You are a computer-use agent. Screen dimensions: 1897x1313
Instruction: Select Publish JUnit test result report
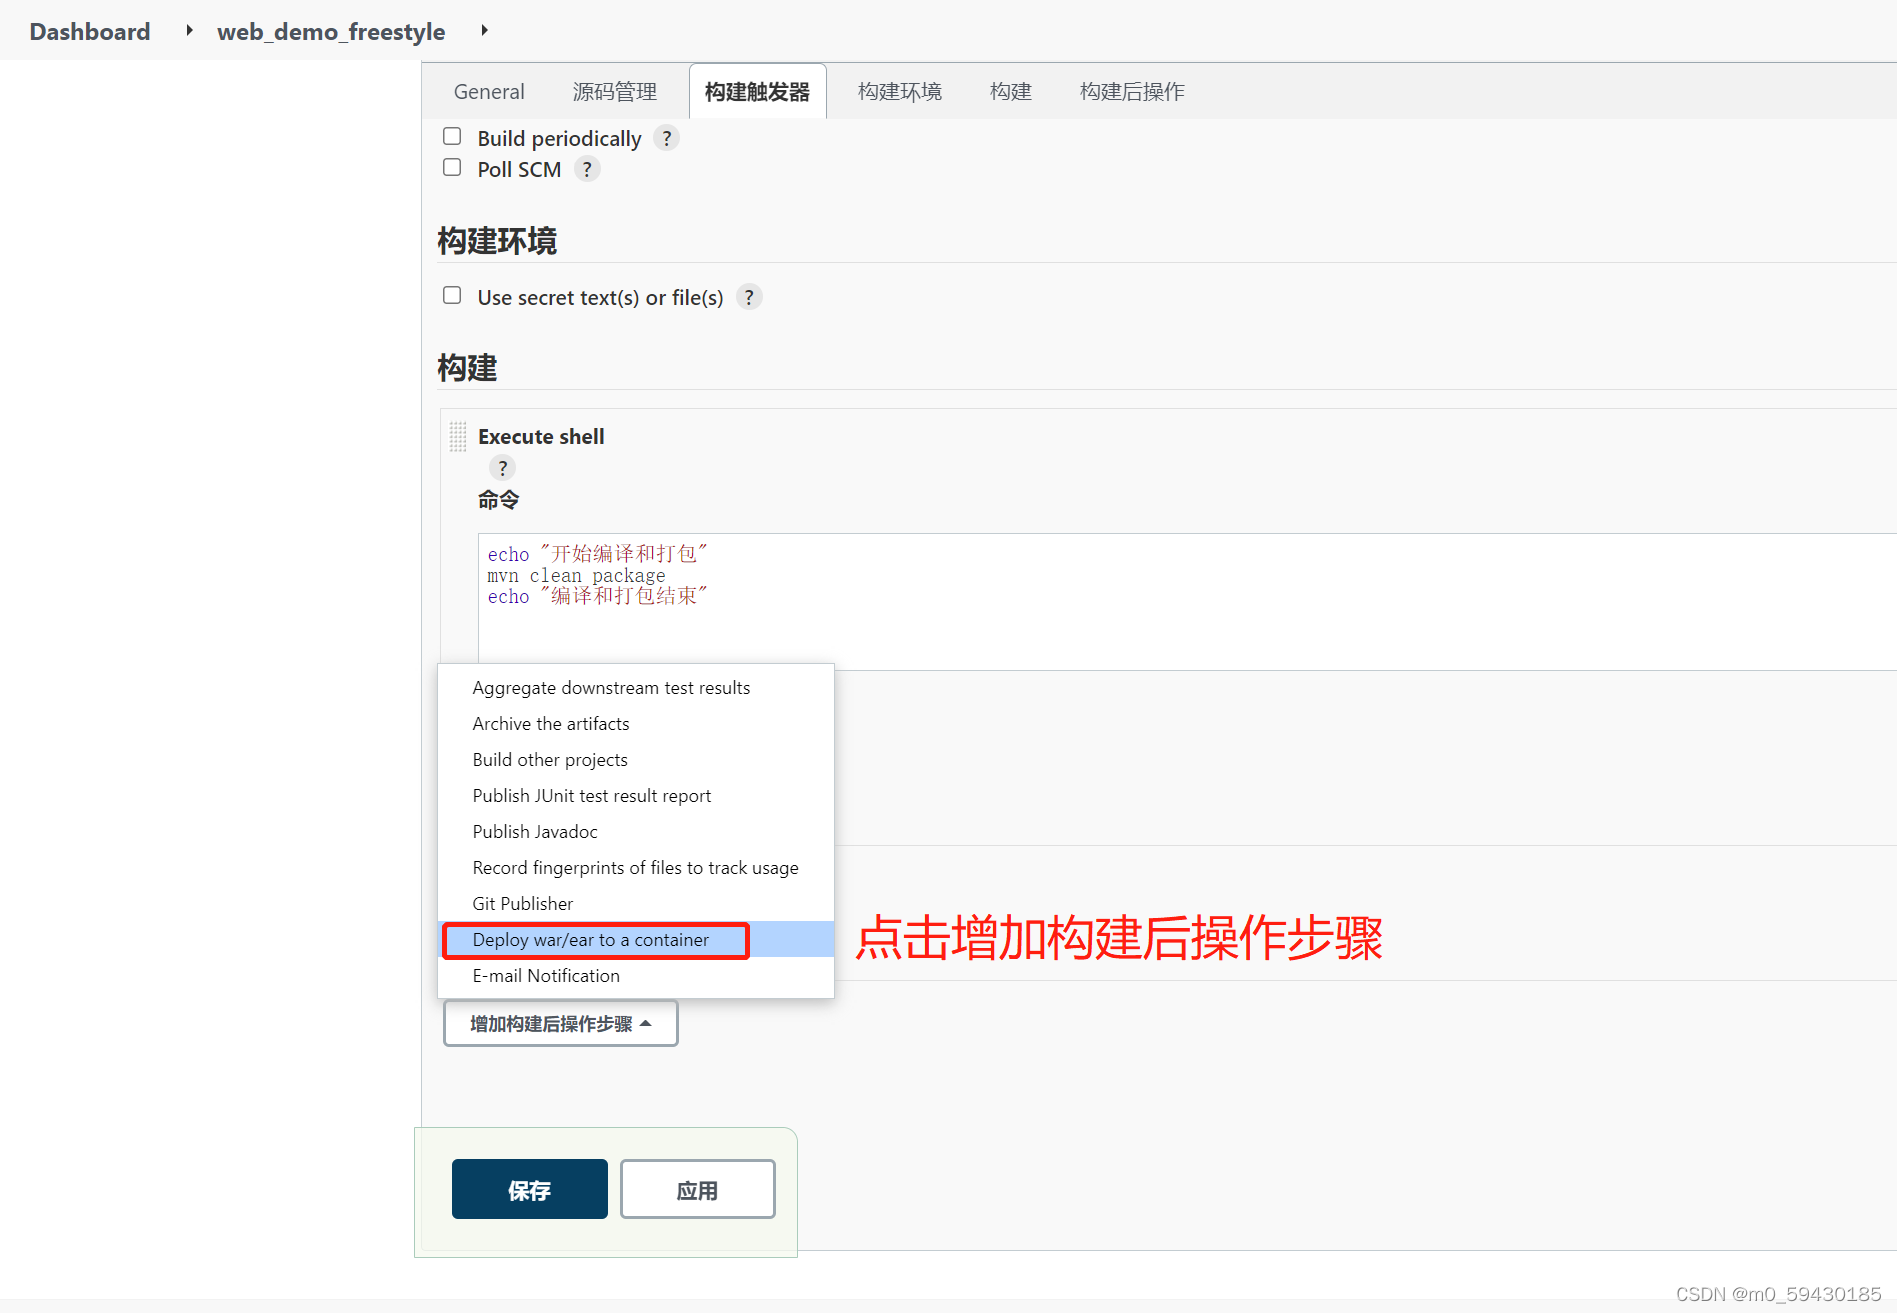coord(636,796)
